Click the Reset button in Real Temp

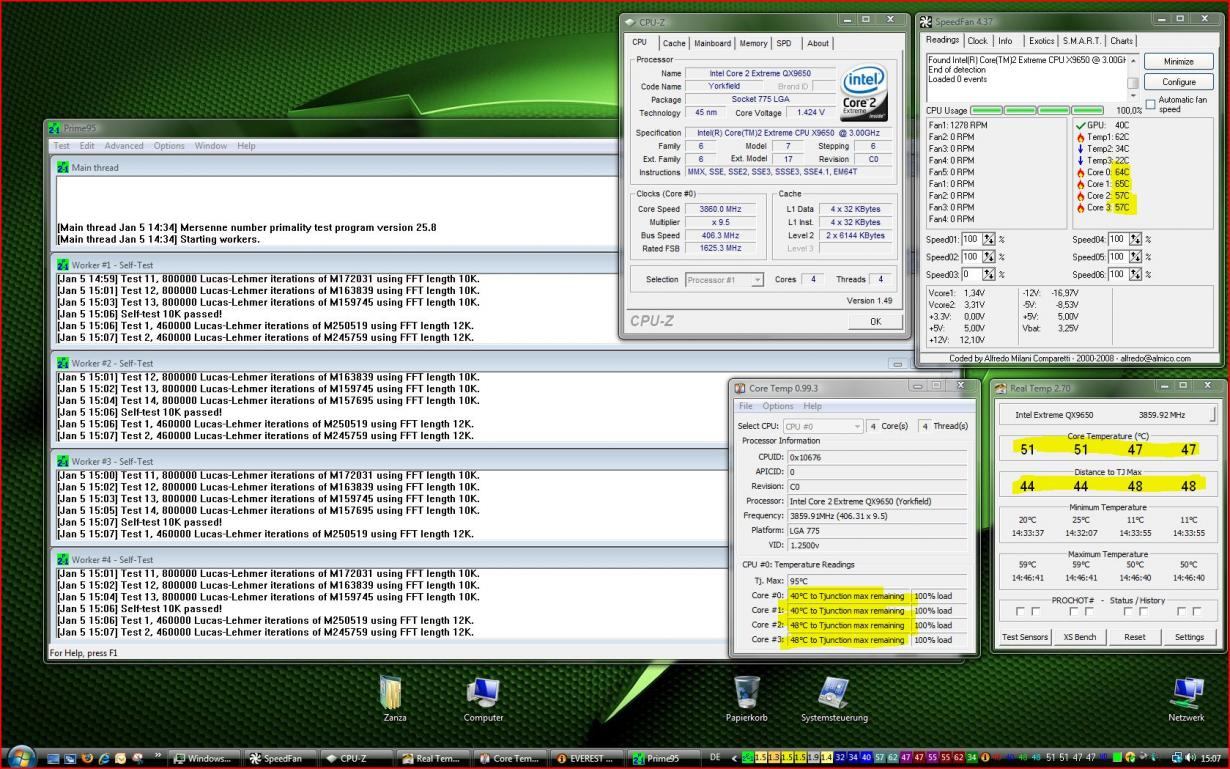click(1134, 637)
